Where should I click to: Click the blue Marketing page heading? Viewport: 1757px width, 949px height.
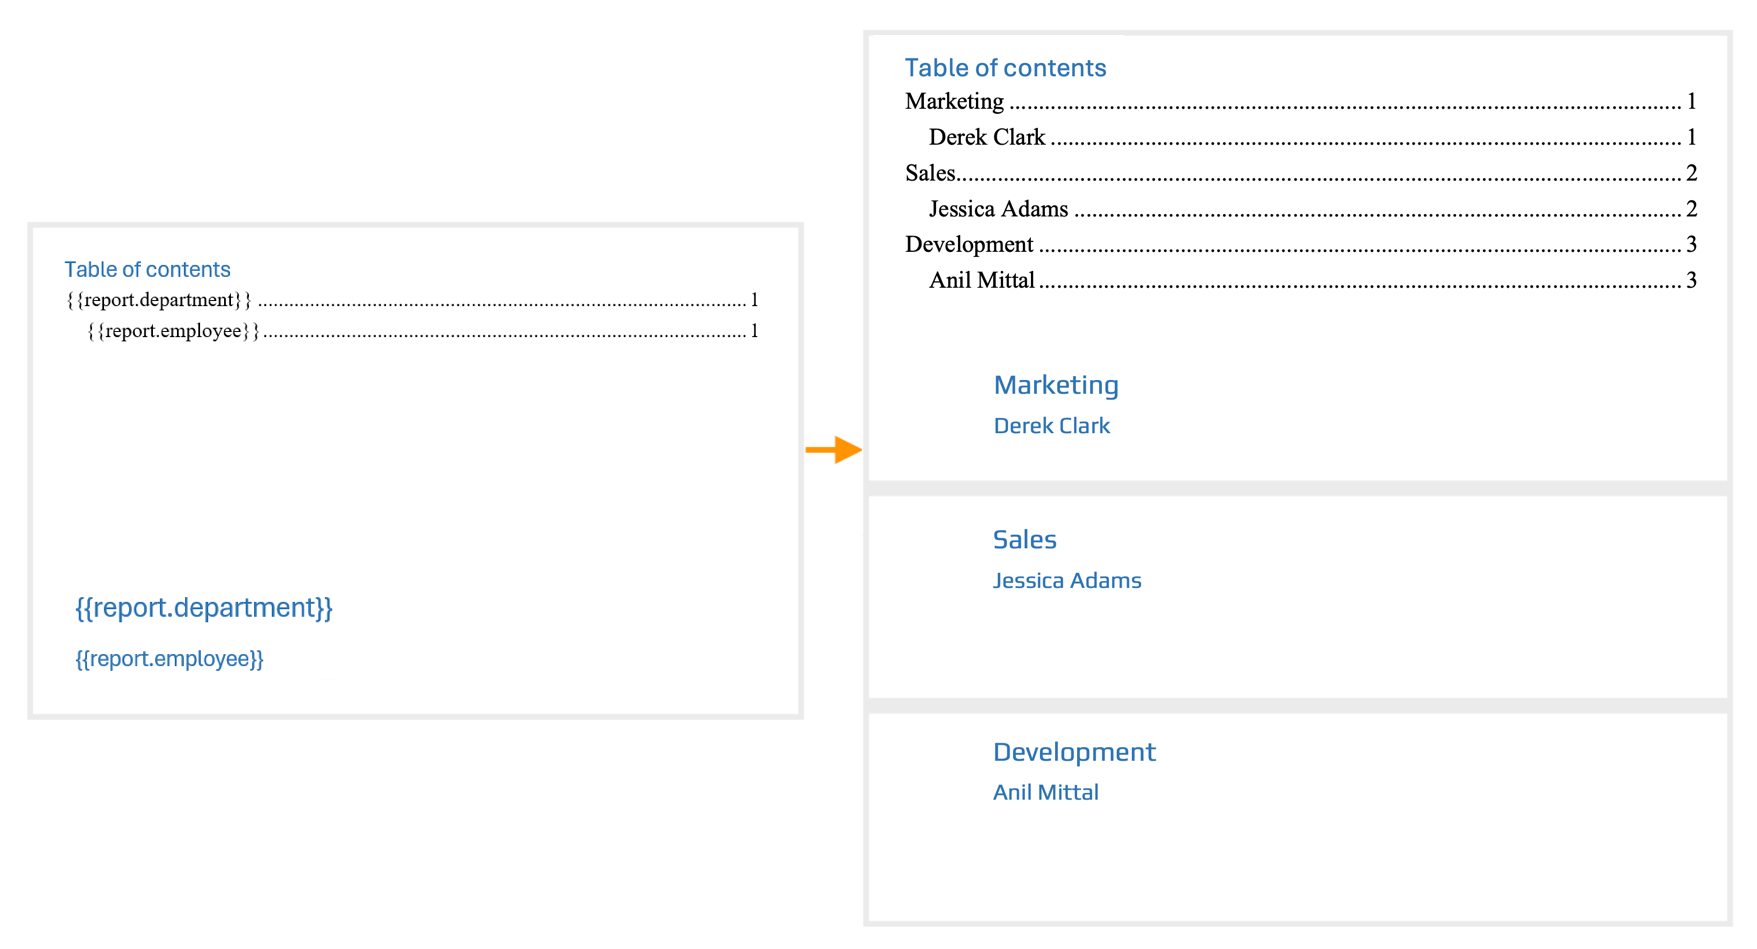tap(1056, 386)
